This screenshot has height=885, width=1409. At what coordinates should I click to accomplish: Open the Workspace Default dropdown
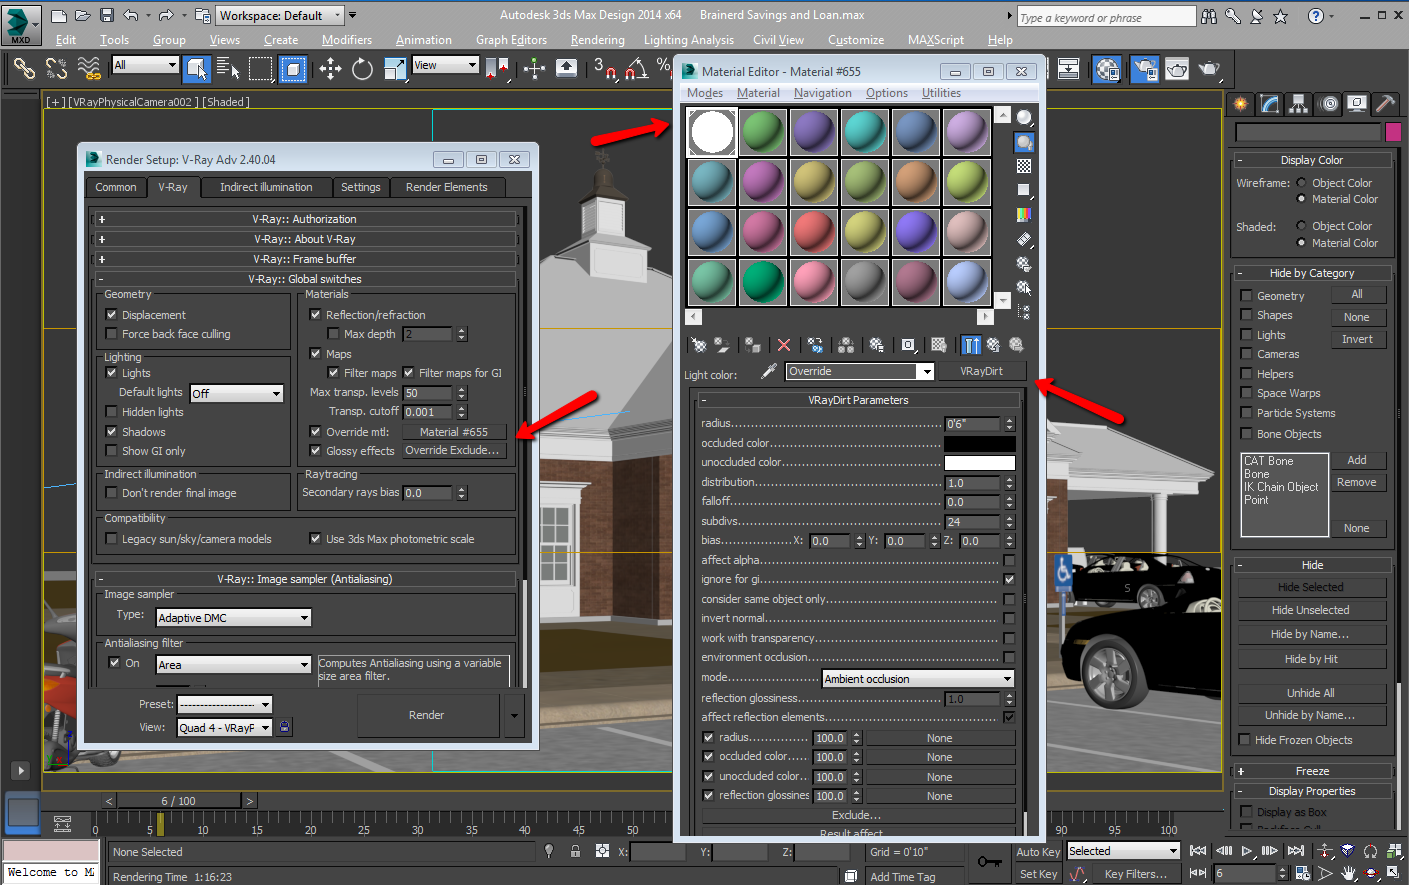(281, 15)
